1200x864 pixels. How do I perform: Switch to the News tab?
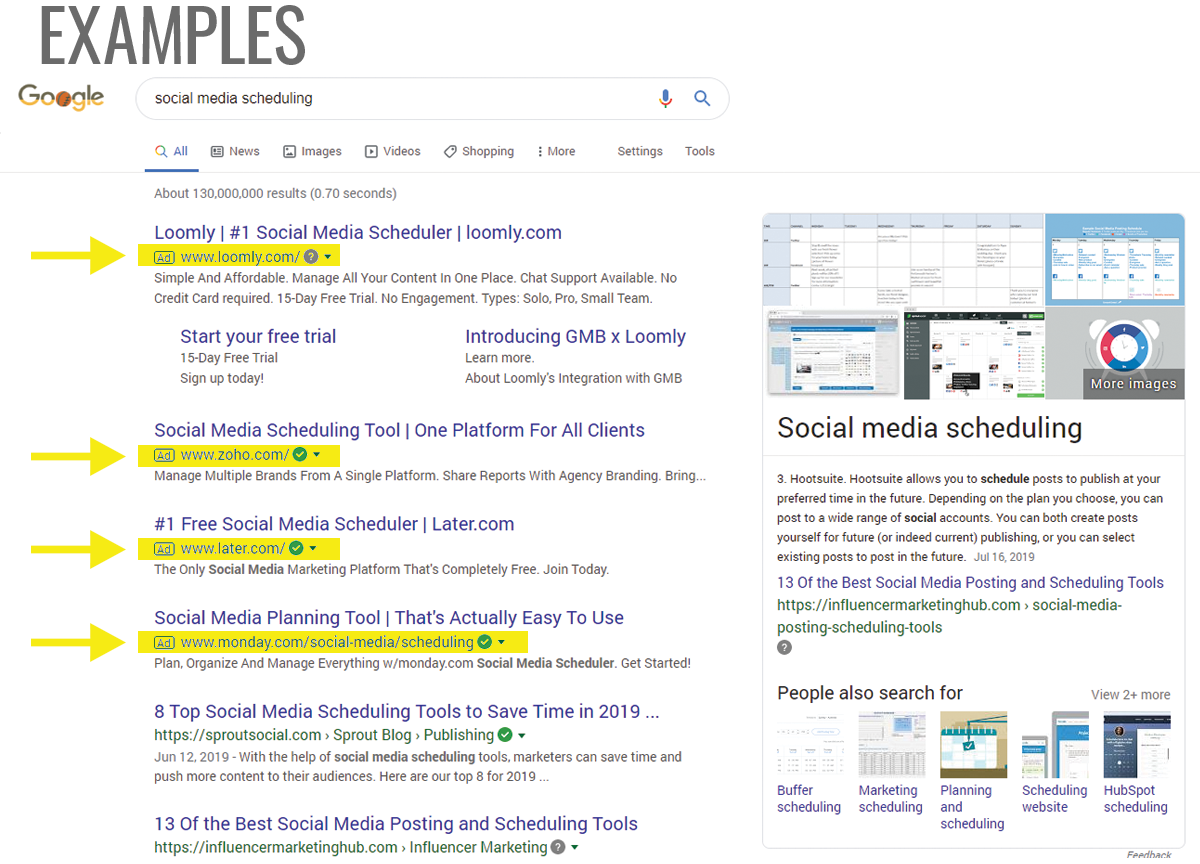235,151
